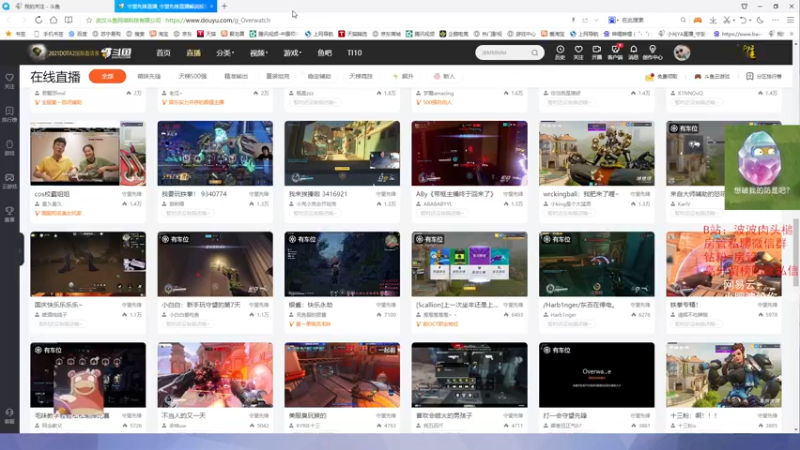800x450 pixels.
Task: Expand the 分类 category dropdown
Action: click(225, 53)
